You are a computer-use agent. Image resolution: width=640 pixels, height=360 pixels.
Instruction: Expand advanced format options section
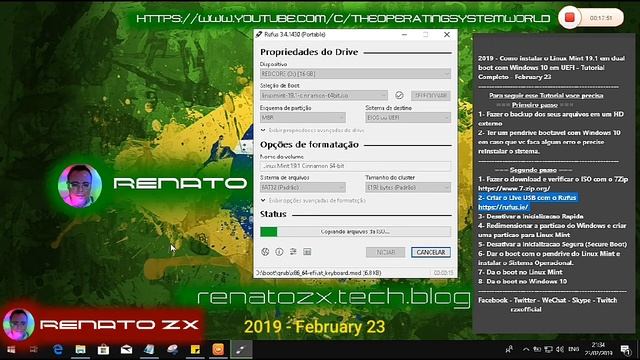tap(313, 200)
